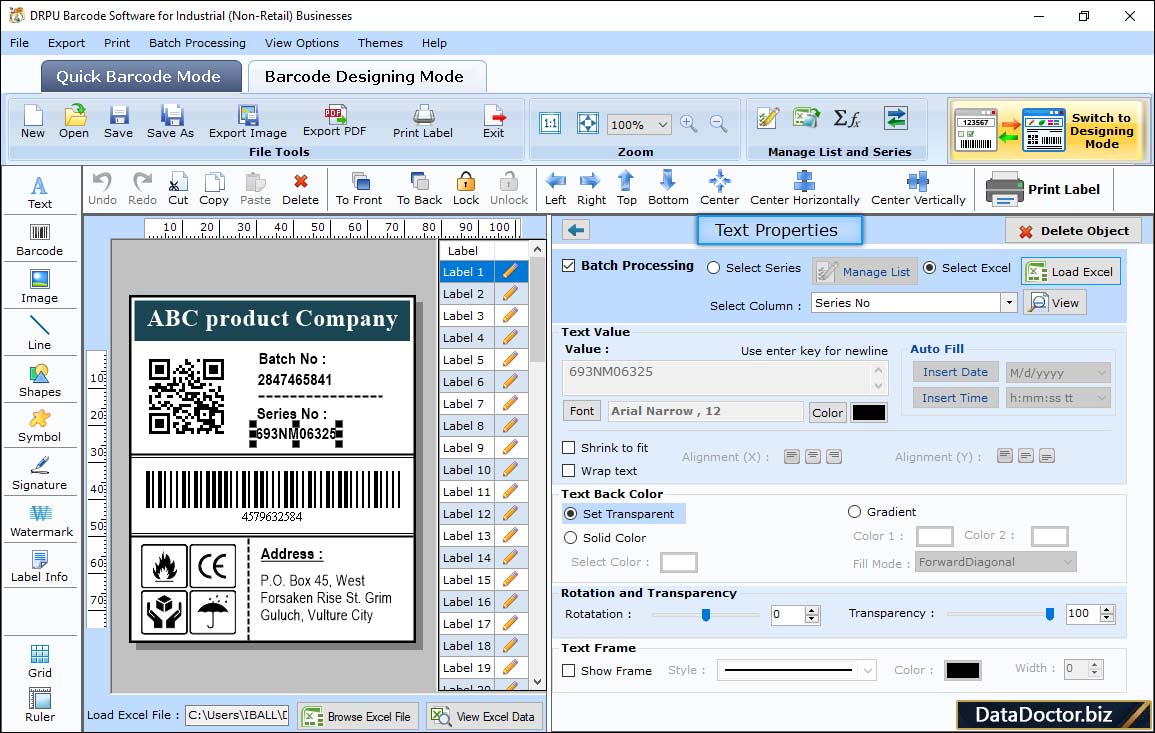1155x733 pixels.
Task: Choose the Watermark tool
Action: 41,522
